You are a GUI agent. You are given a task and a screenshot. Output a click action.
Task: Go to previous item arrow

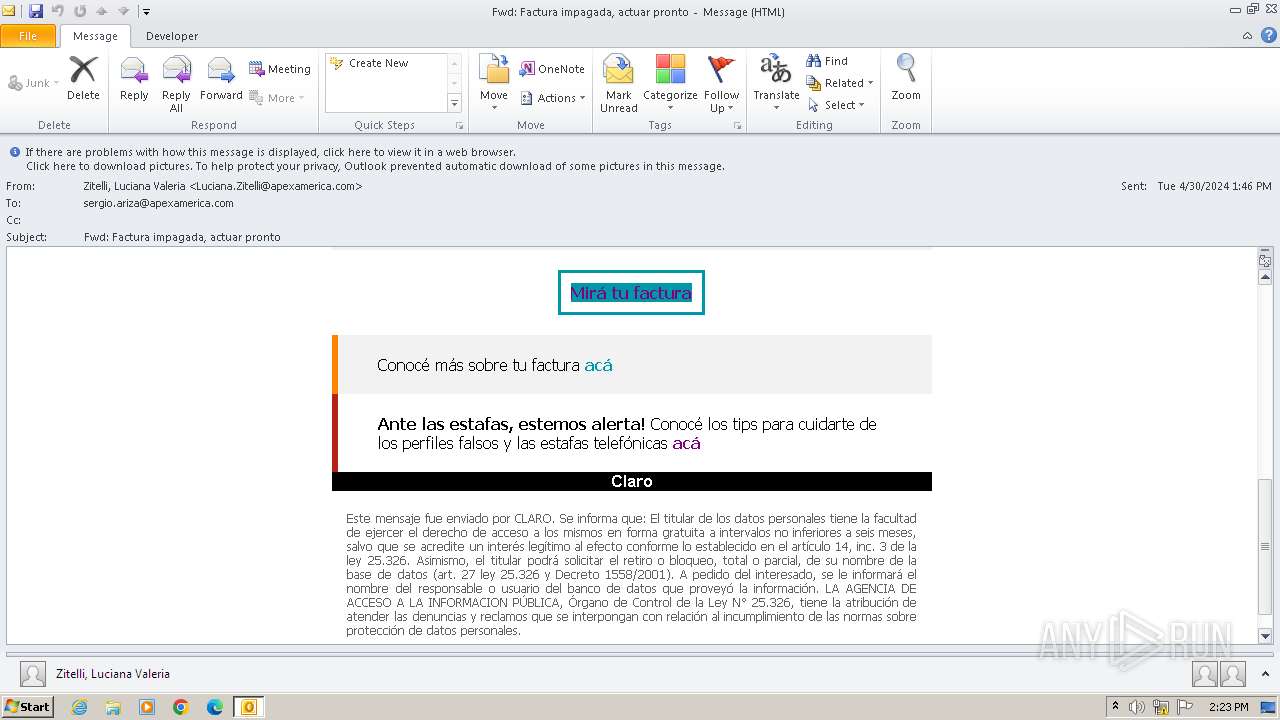click(102, 11)
